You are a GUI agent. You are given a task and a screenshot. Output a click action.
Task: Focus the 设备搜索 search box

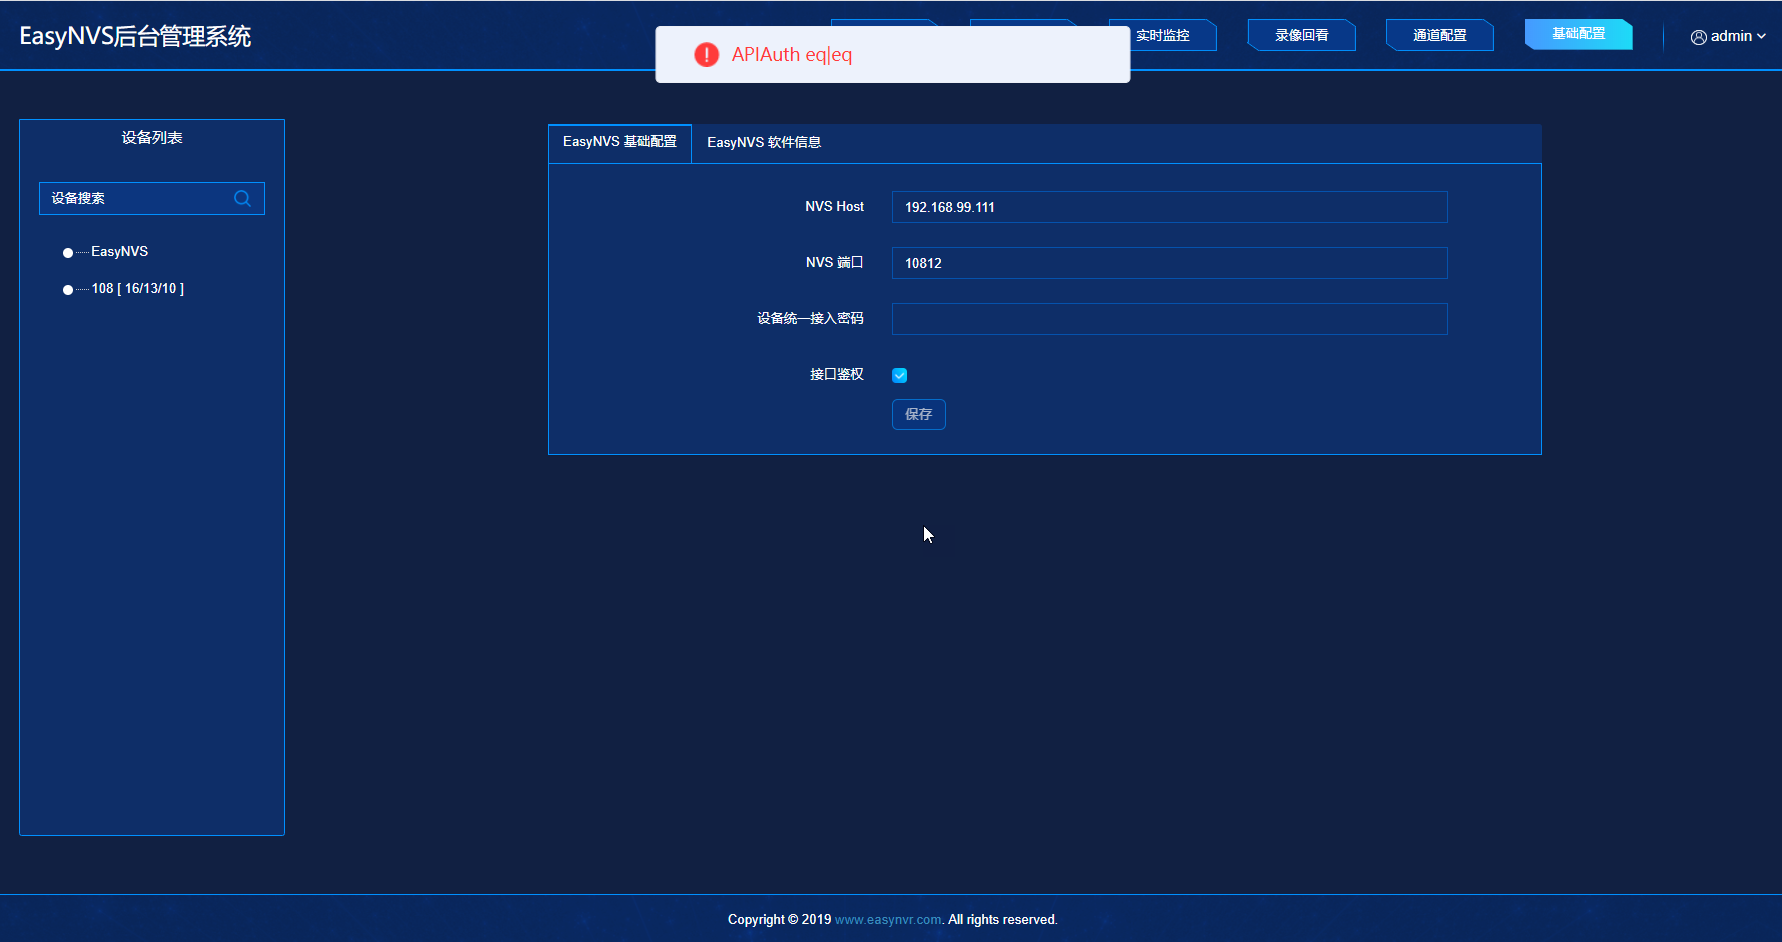152,198
